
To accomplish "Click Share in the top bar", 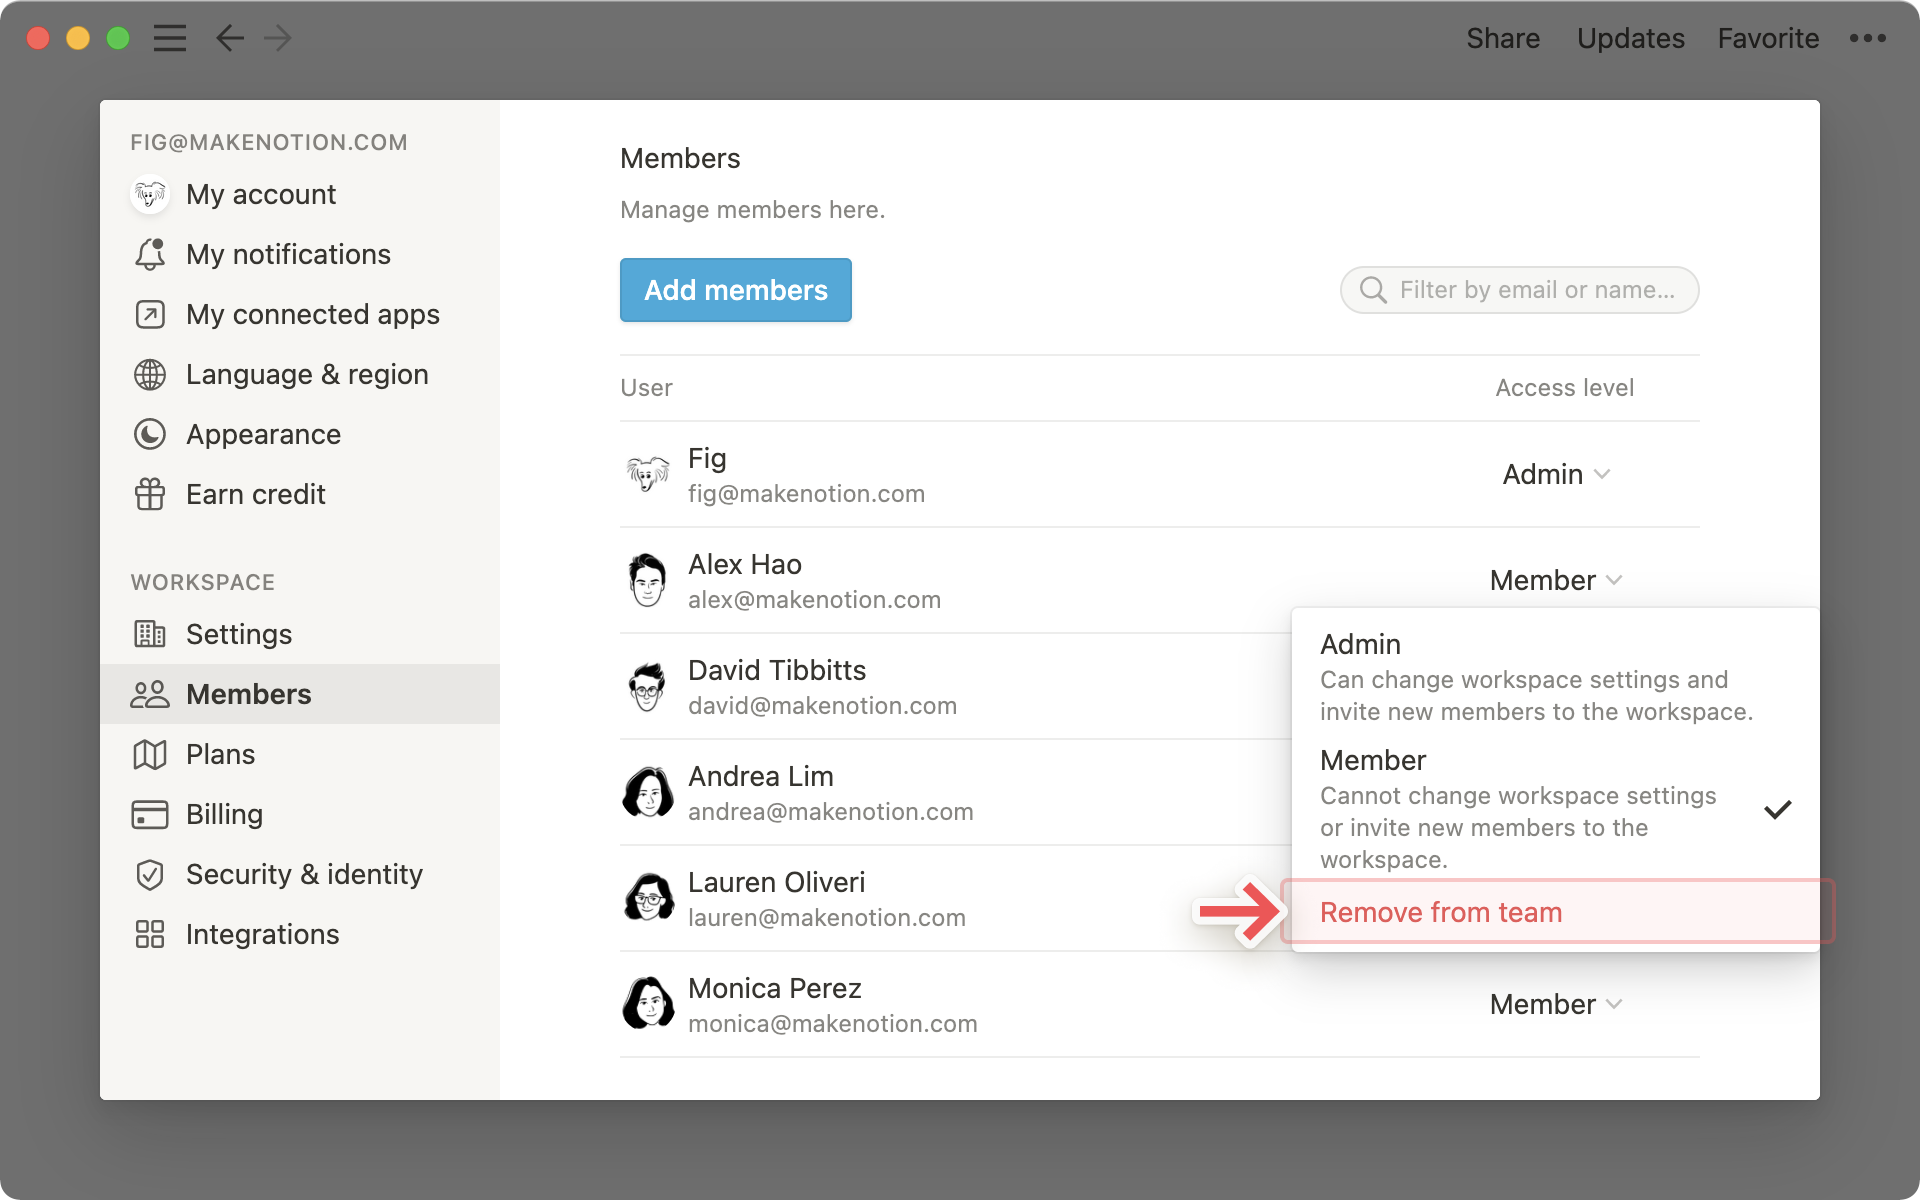I will pos(1502,38).
